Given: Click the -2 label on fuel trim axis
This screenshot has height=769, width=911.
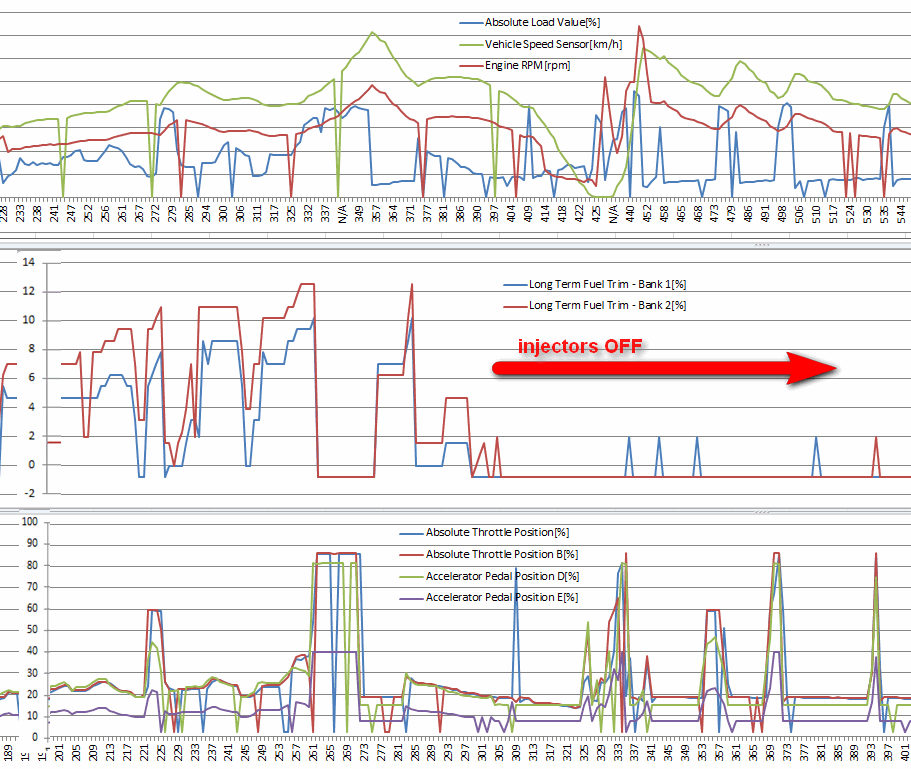Looking at the screenshot, I should [x=29, y=494].
